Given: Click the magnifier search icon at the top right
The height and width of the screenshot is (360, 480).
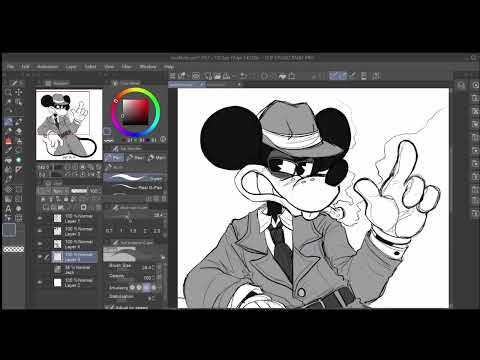Looking at the screenshot, I should 461,85.
